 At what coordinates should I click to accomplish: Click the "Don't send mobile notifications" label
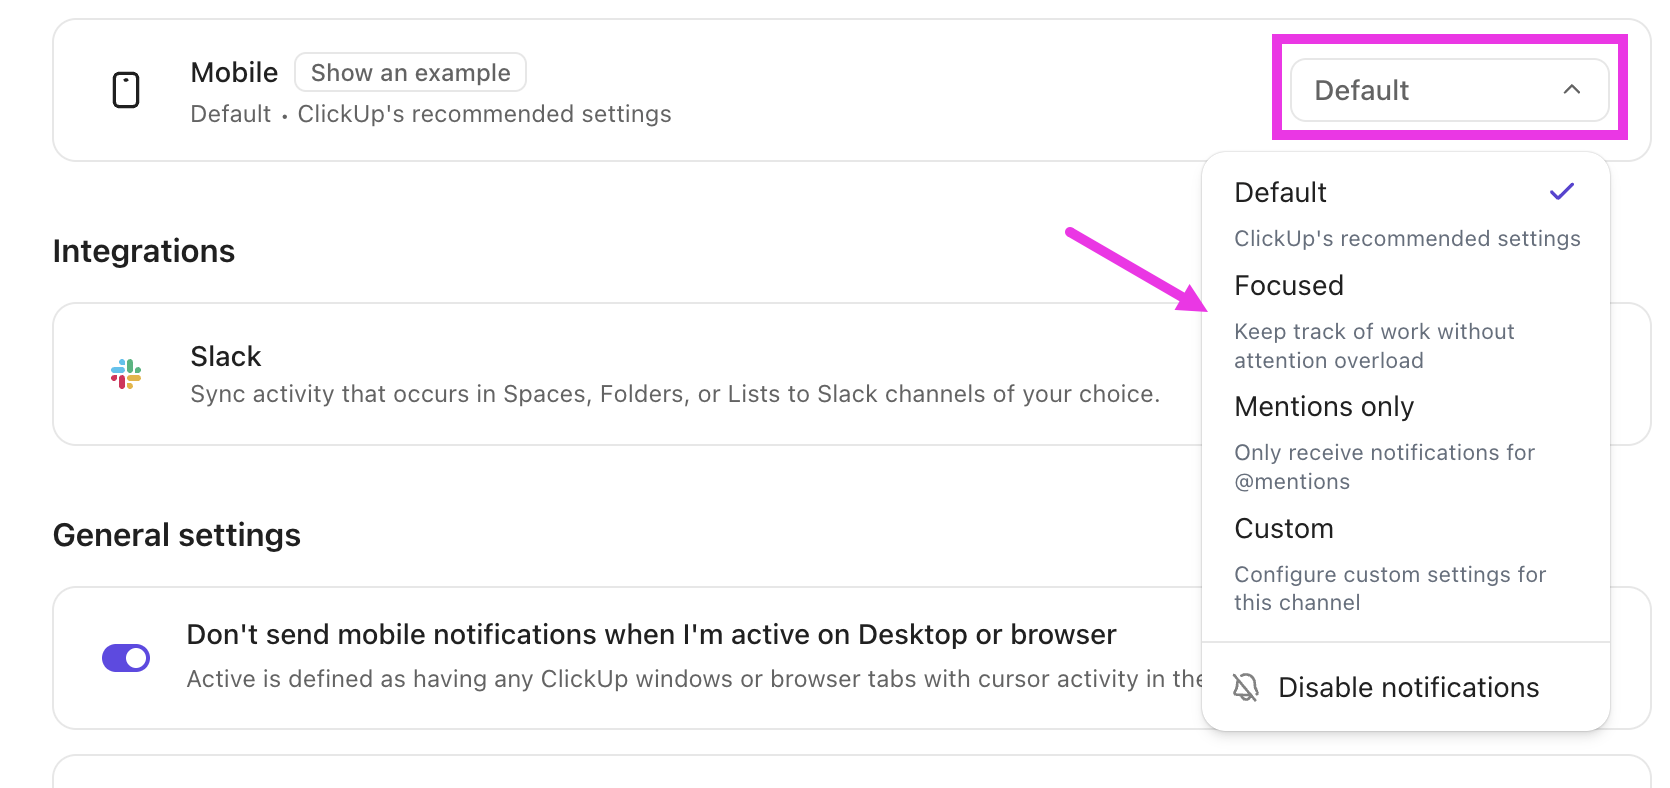tap(651, 635)
